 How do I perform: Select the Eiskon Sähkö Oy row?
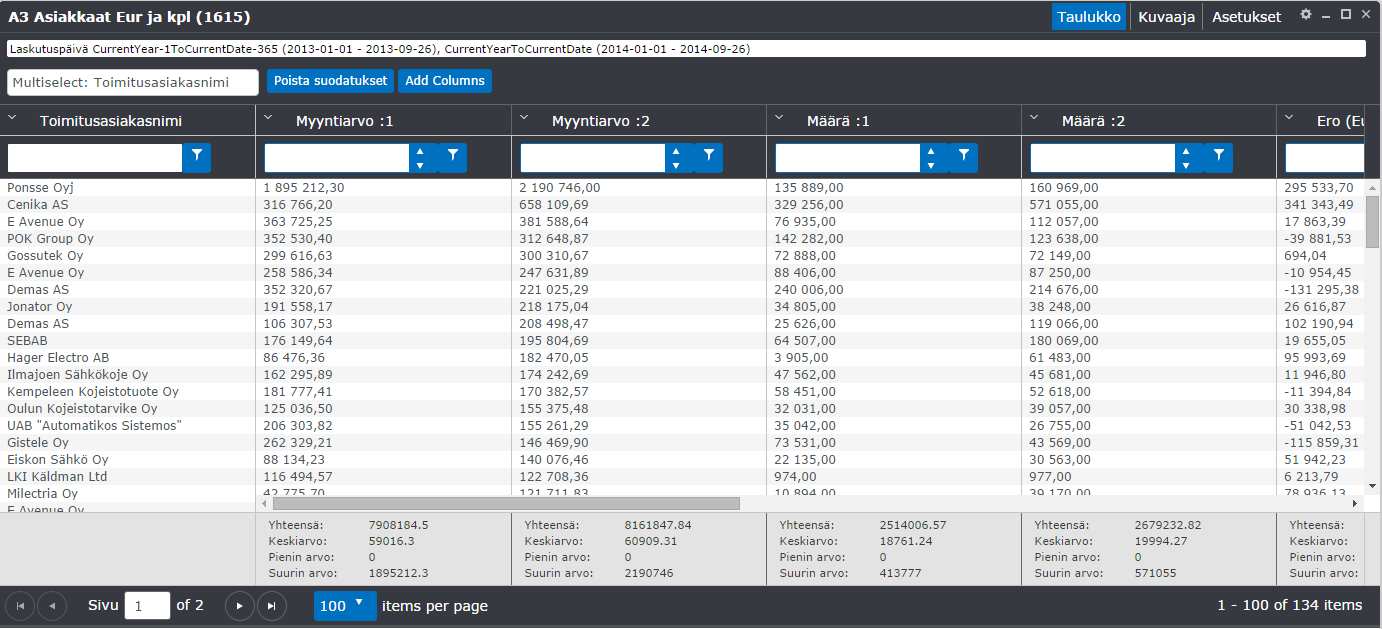pyautogui.click(x=683, y=459)
